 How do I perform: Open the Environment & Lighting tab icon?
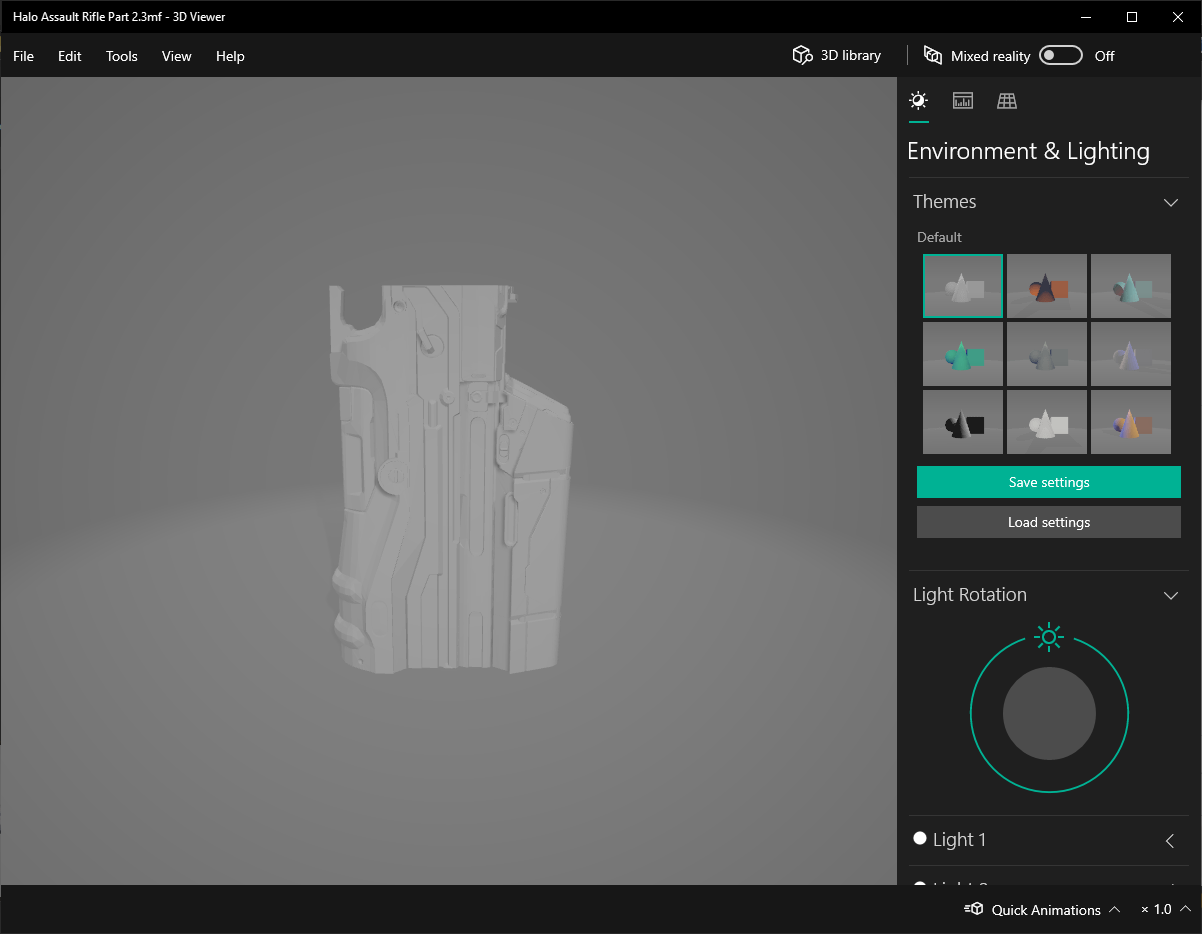[x=918, y=100]
